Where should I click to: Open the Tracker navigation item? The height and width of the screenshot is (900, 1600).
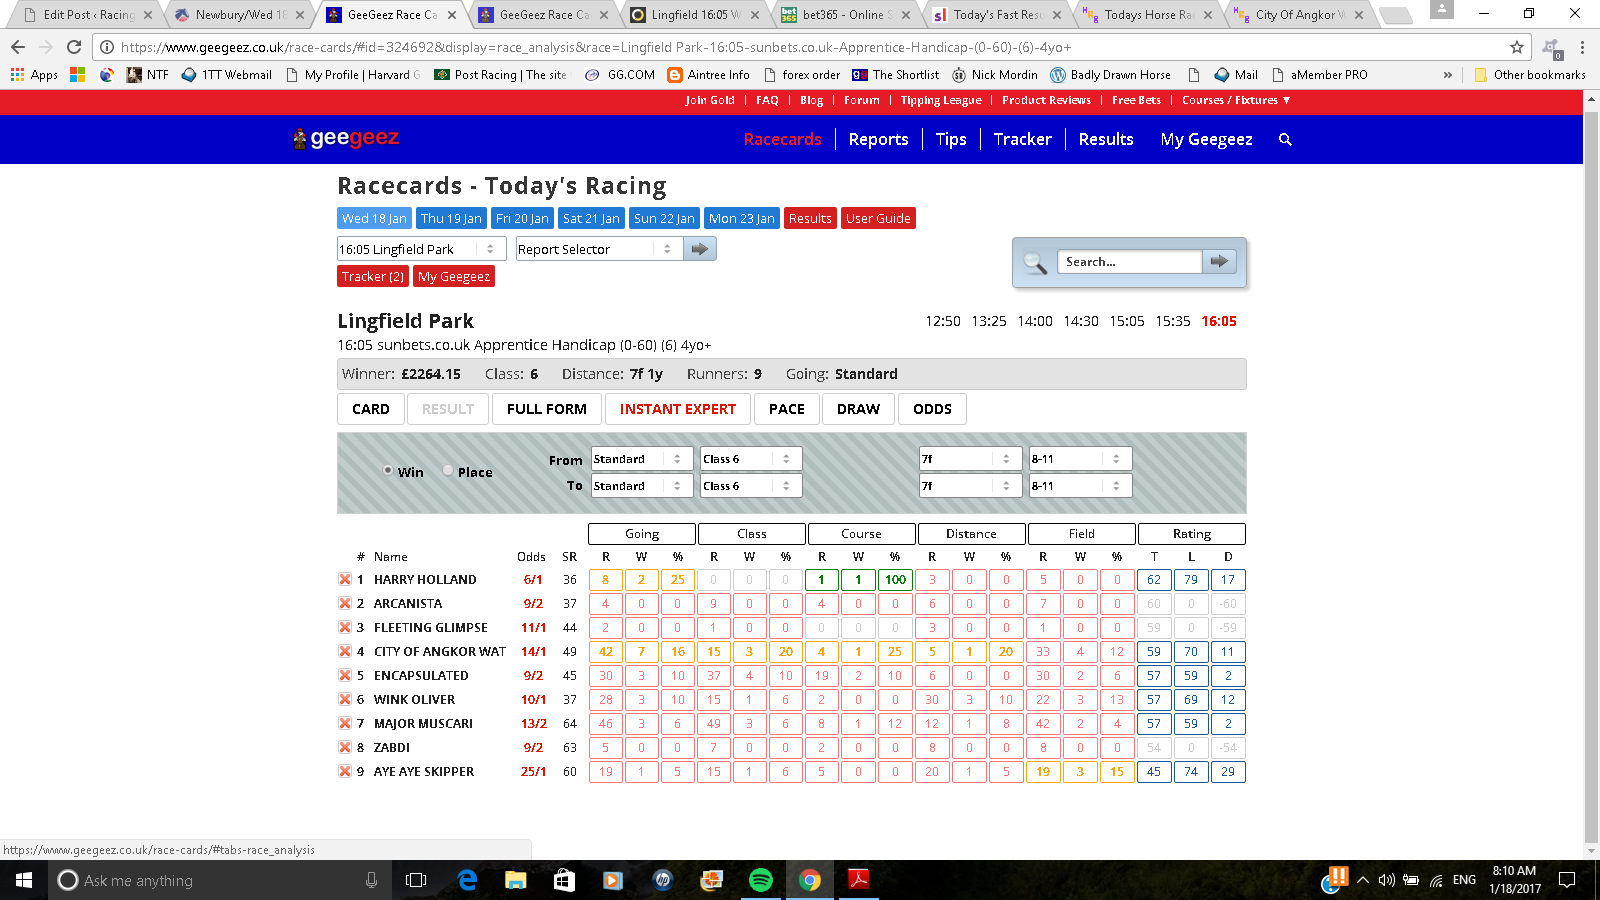(x=1023, y=140)
